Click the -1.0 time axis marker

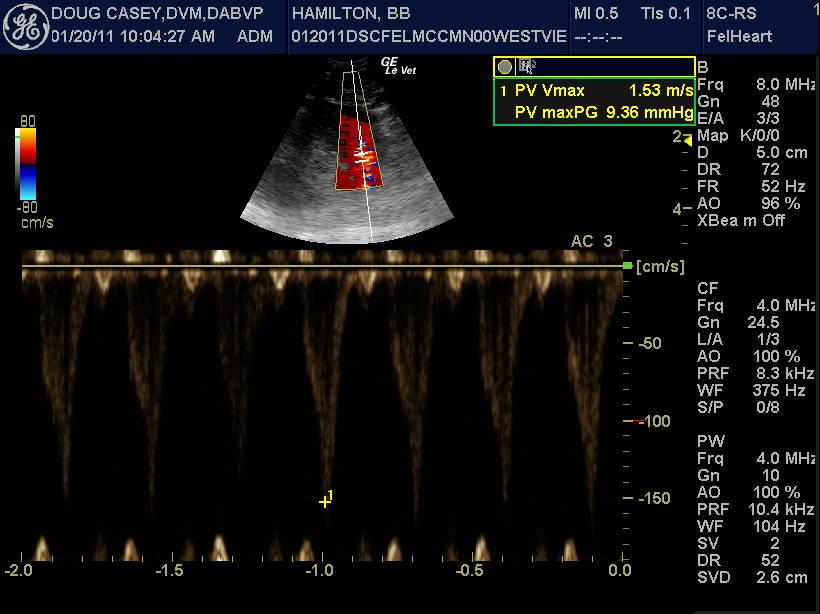(x=320, y=570)
